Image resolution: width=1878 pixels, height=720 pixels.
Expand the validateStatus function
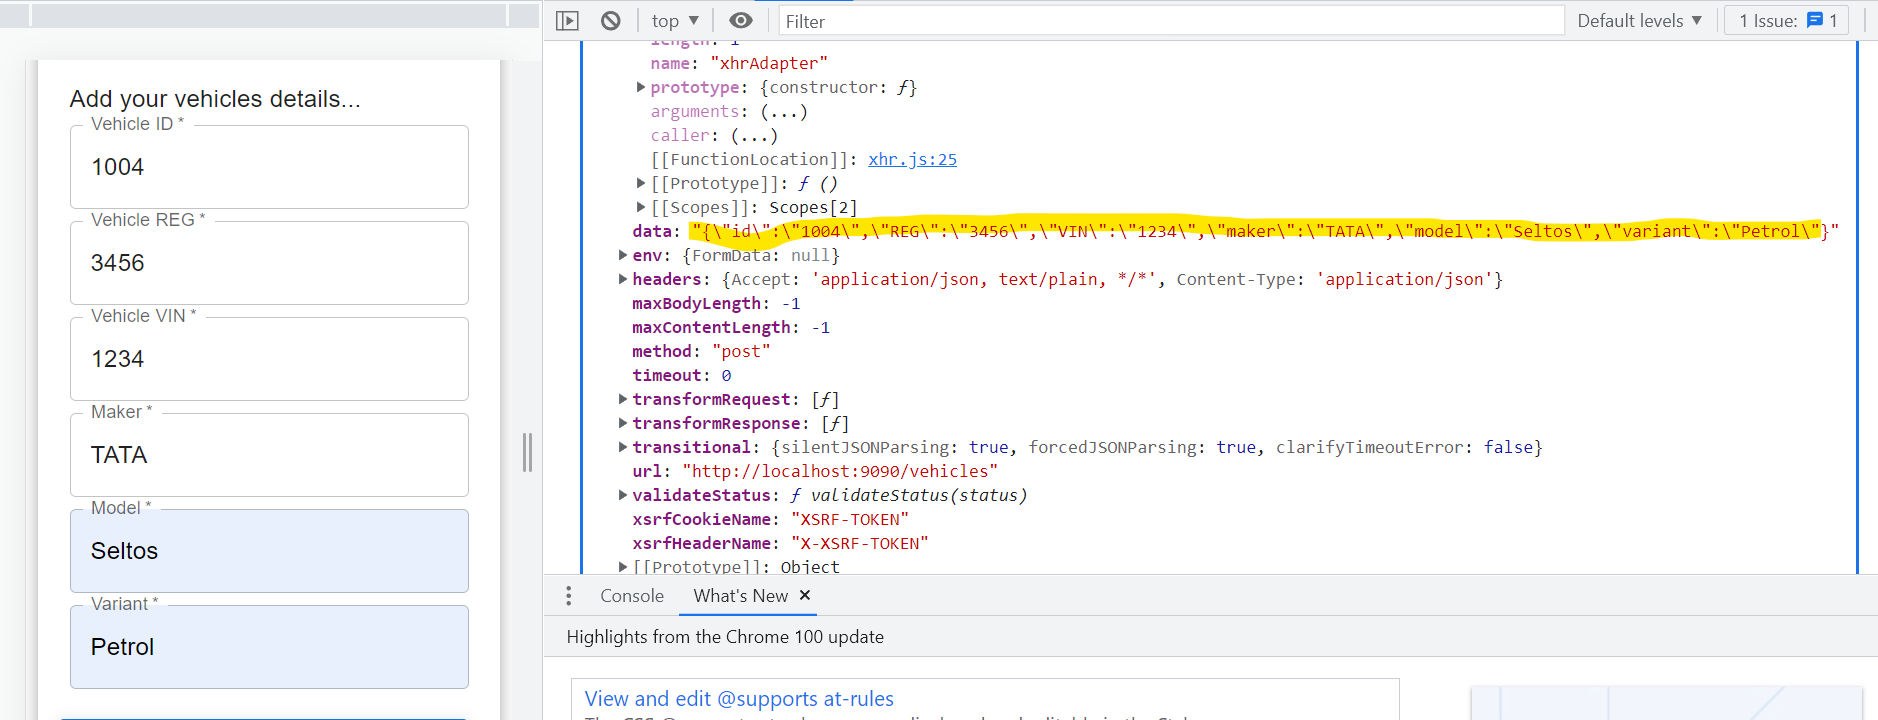click(x=623, y=496)
